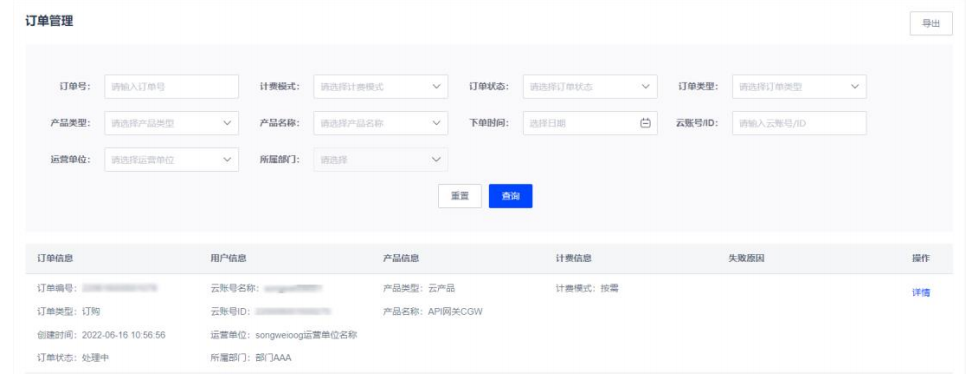
Task: Click the 下单时间 date picker field
Action: [590, 123]
